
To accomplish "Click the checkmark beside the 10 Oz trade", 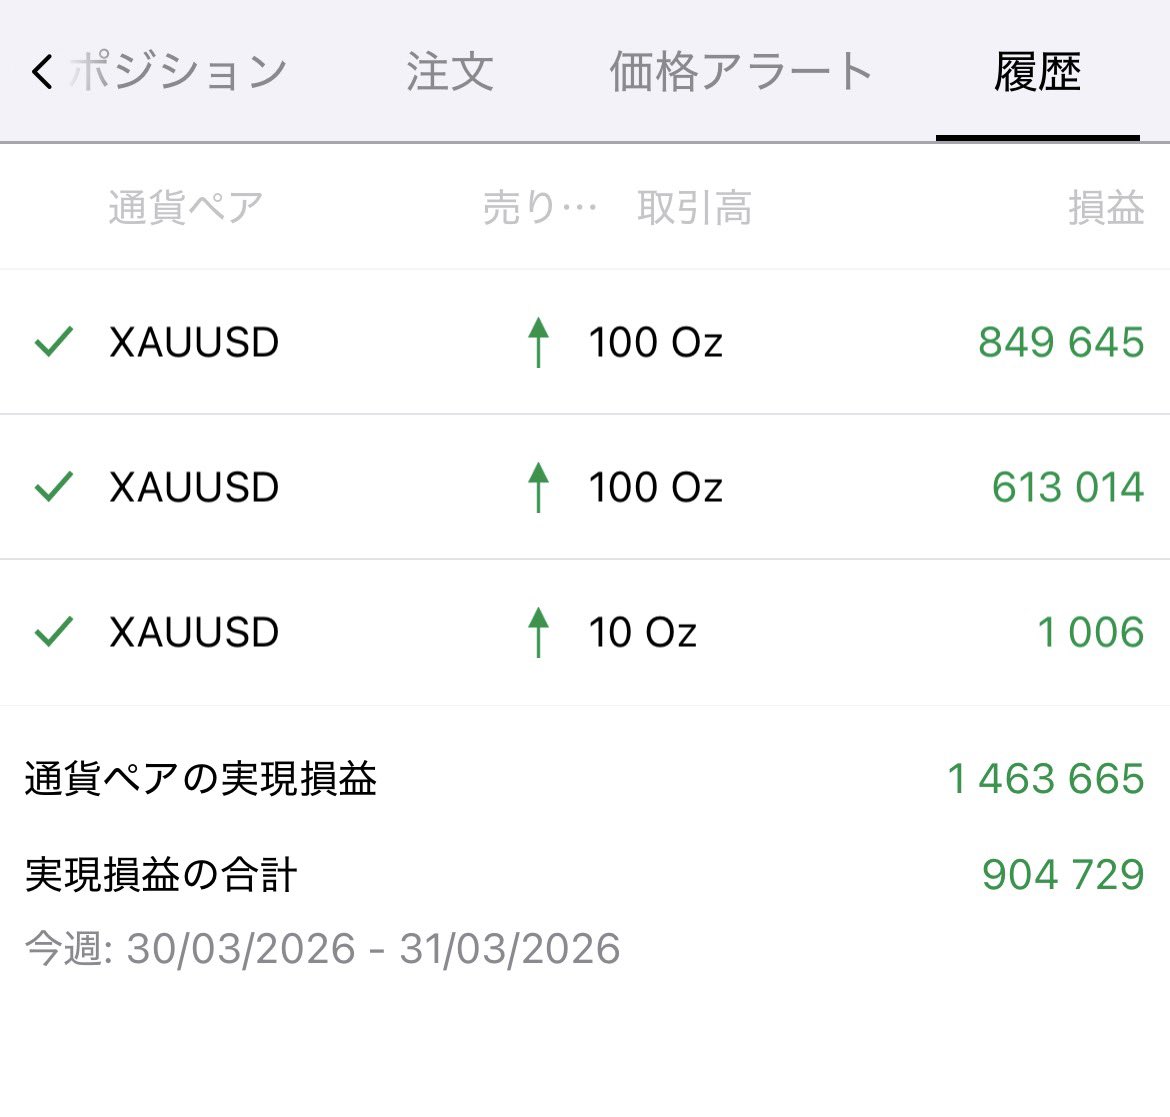I will tap(55, 632).
